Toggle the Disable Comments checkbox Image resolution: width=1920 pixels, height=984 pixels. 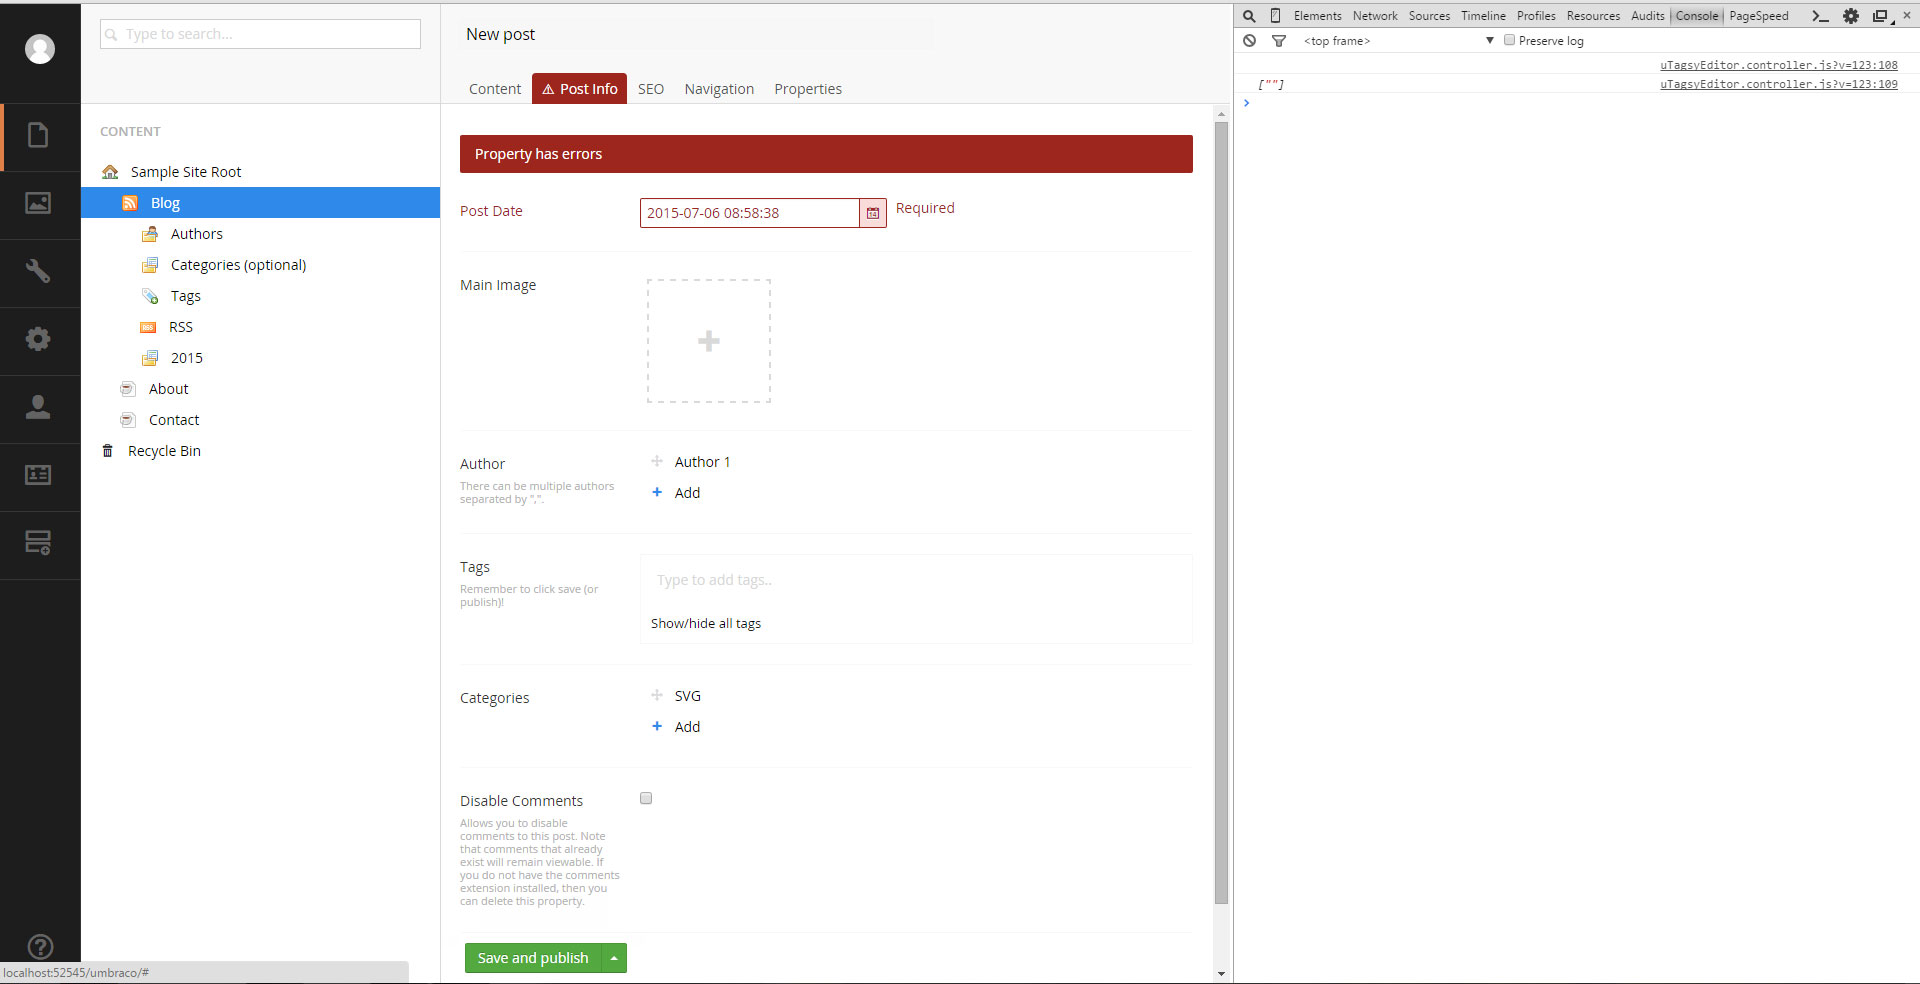pos(646,798)
